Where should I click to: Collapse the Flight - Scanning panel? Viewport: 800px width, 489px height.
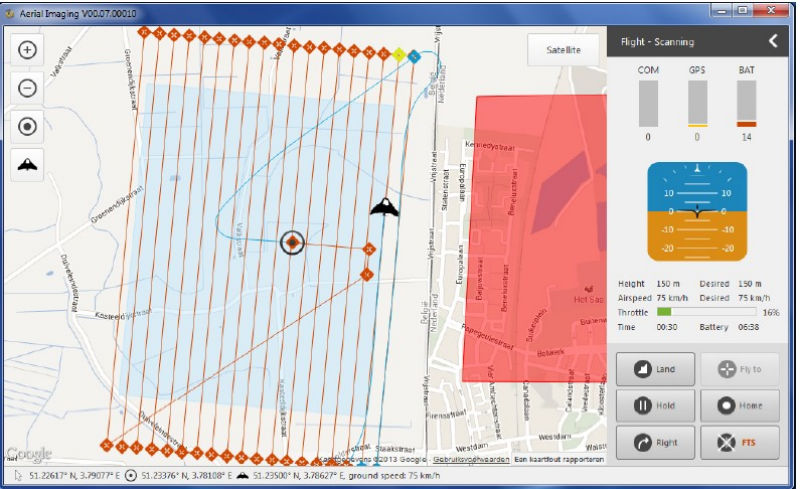[x=772, y=41]
